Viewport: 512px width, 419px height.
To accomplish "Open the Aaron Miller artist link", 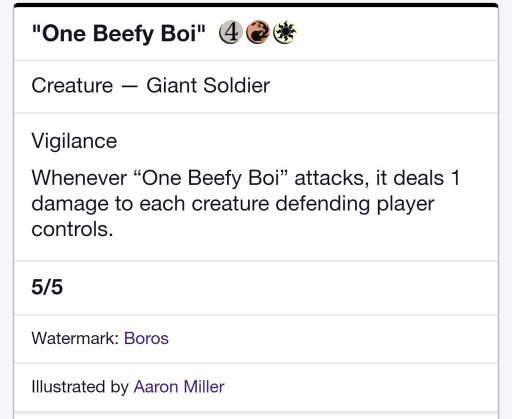I will point(179,387).
